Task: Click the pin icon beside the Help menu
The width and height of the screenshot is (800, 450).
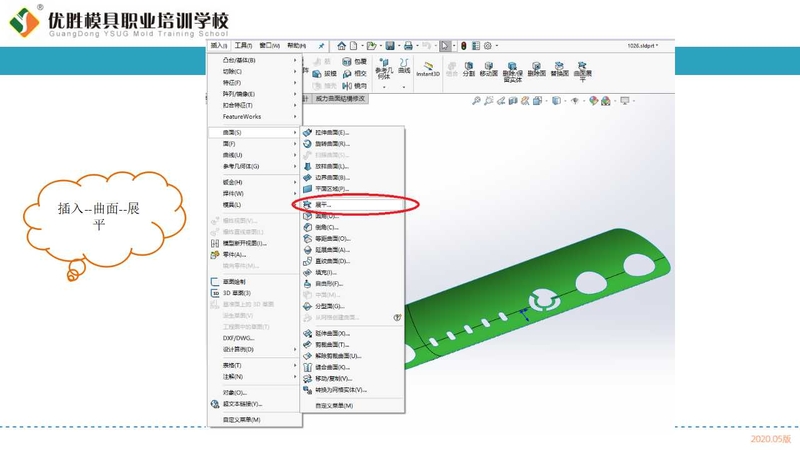Action: (321, 46)
